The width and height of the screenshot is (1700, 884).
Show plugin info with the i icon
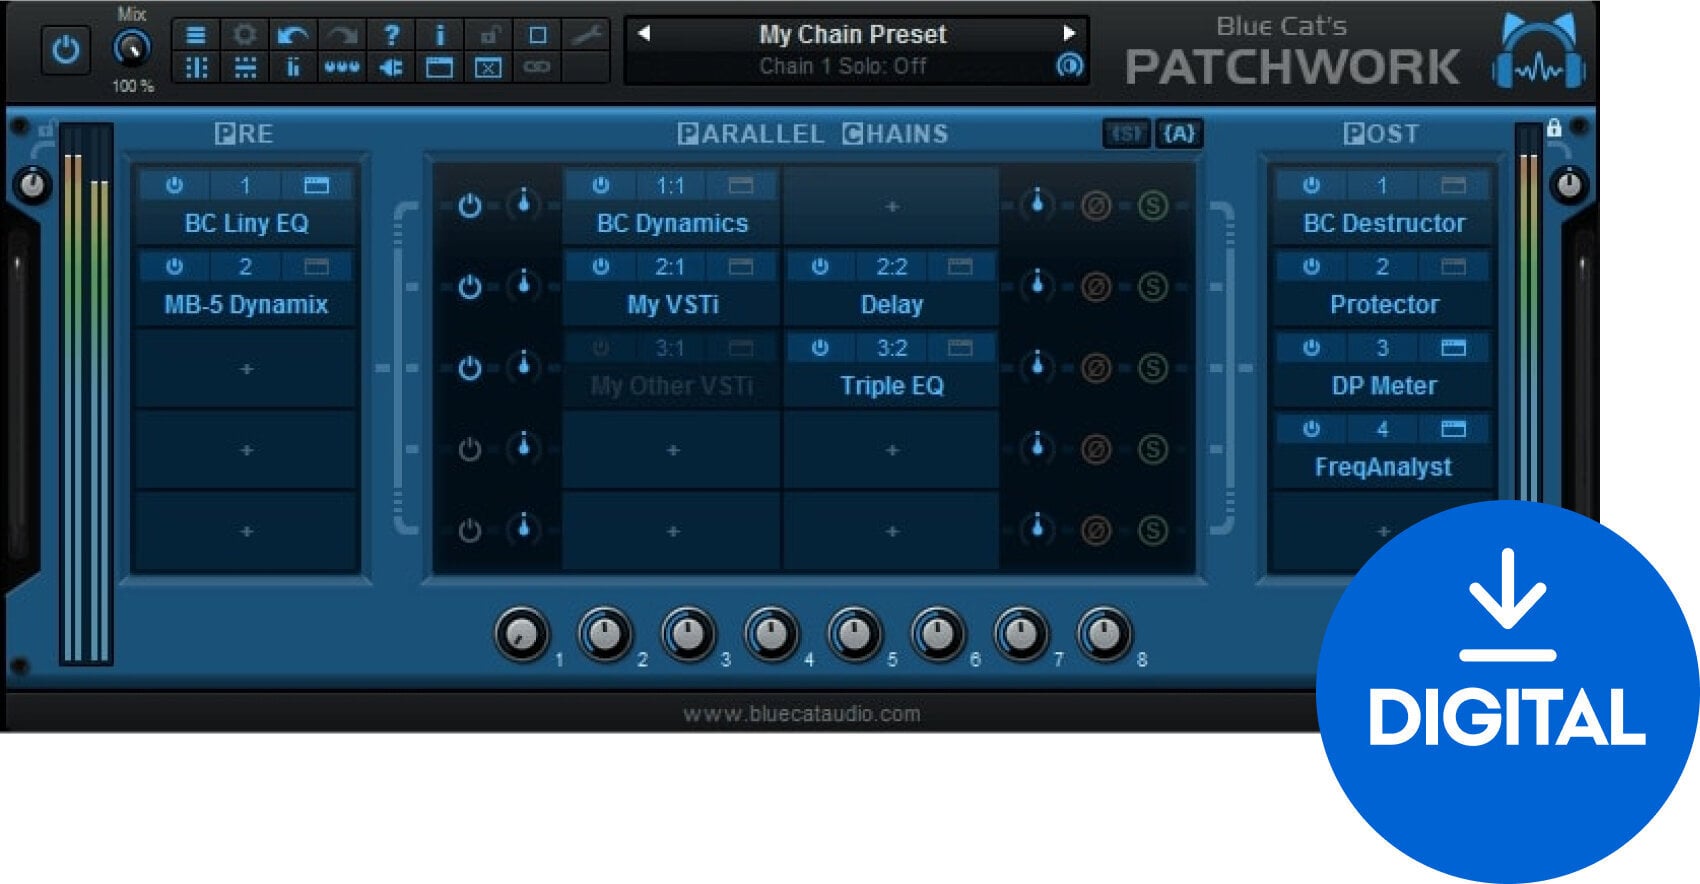439,35
